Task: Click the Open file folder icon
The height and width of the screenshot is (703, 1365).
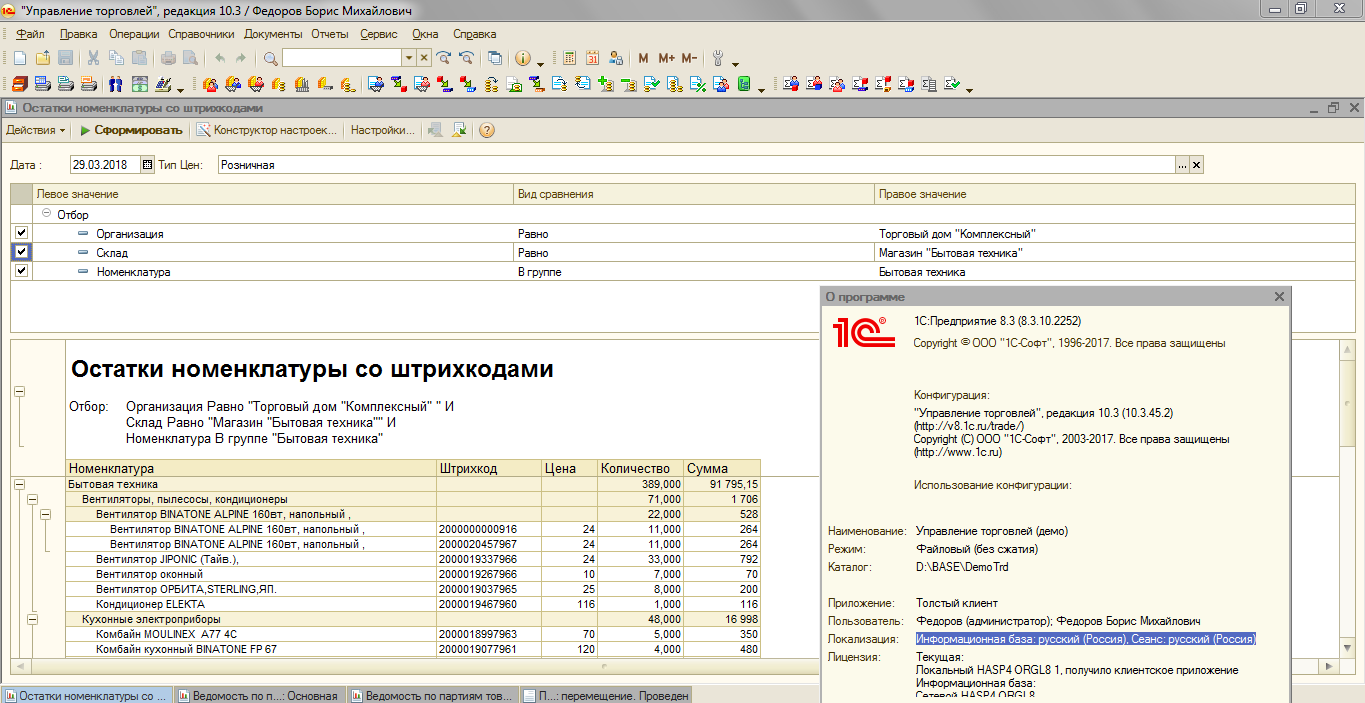Action: [x=42, y=58]
